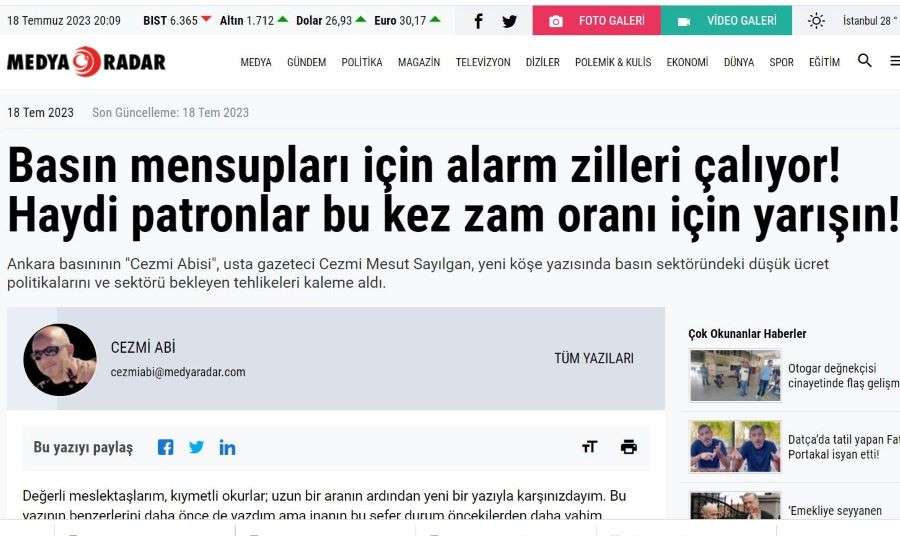Share article via LinkedIn icon

click(227, 447)
